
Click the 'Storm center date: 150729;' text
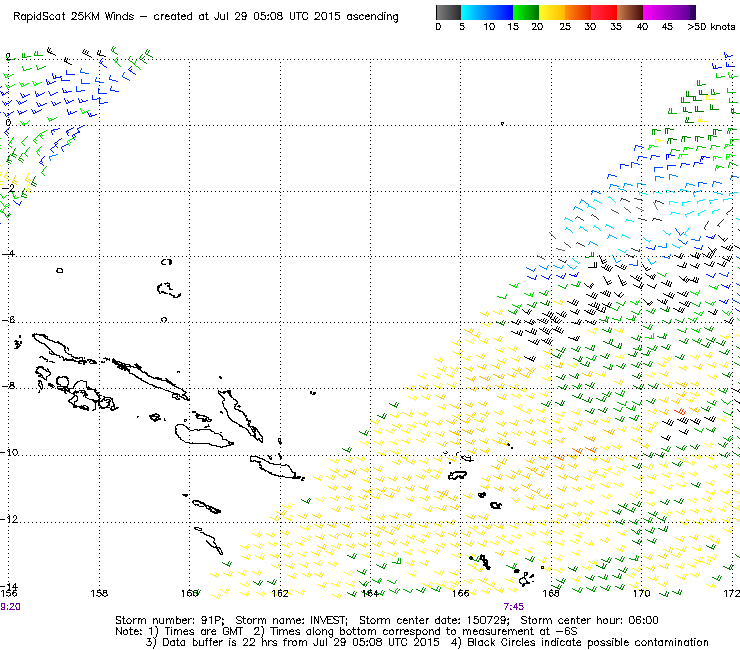[434, 620]
